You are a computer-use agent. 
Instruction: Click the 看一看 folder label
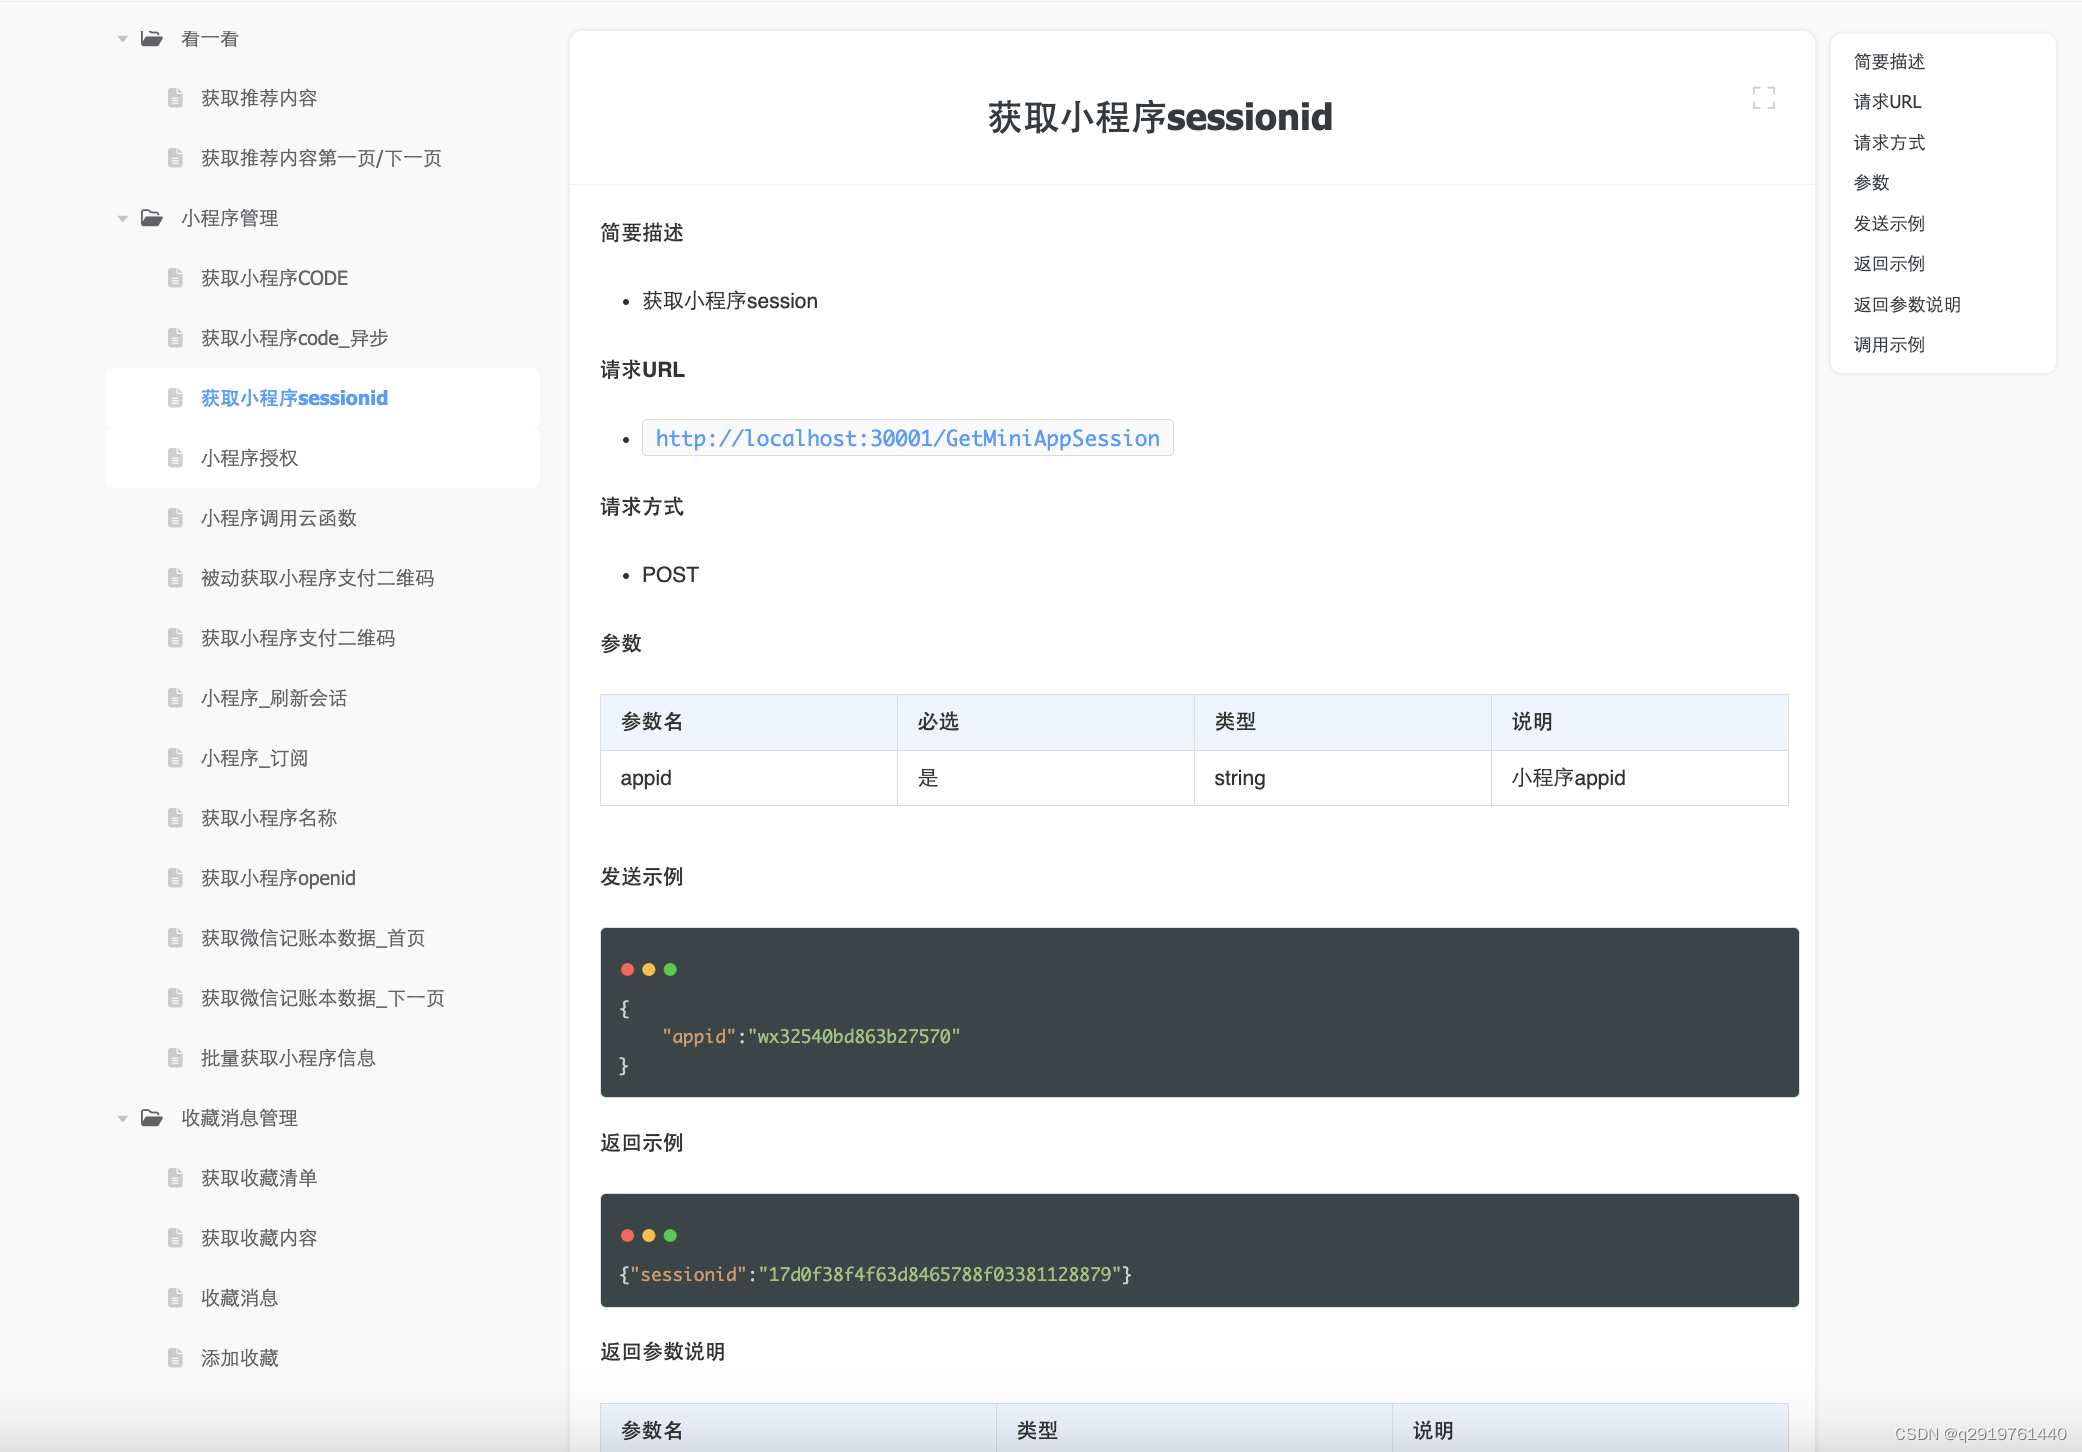[x=210, y=39]
